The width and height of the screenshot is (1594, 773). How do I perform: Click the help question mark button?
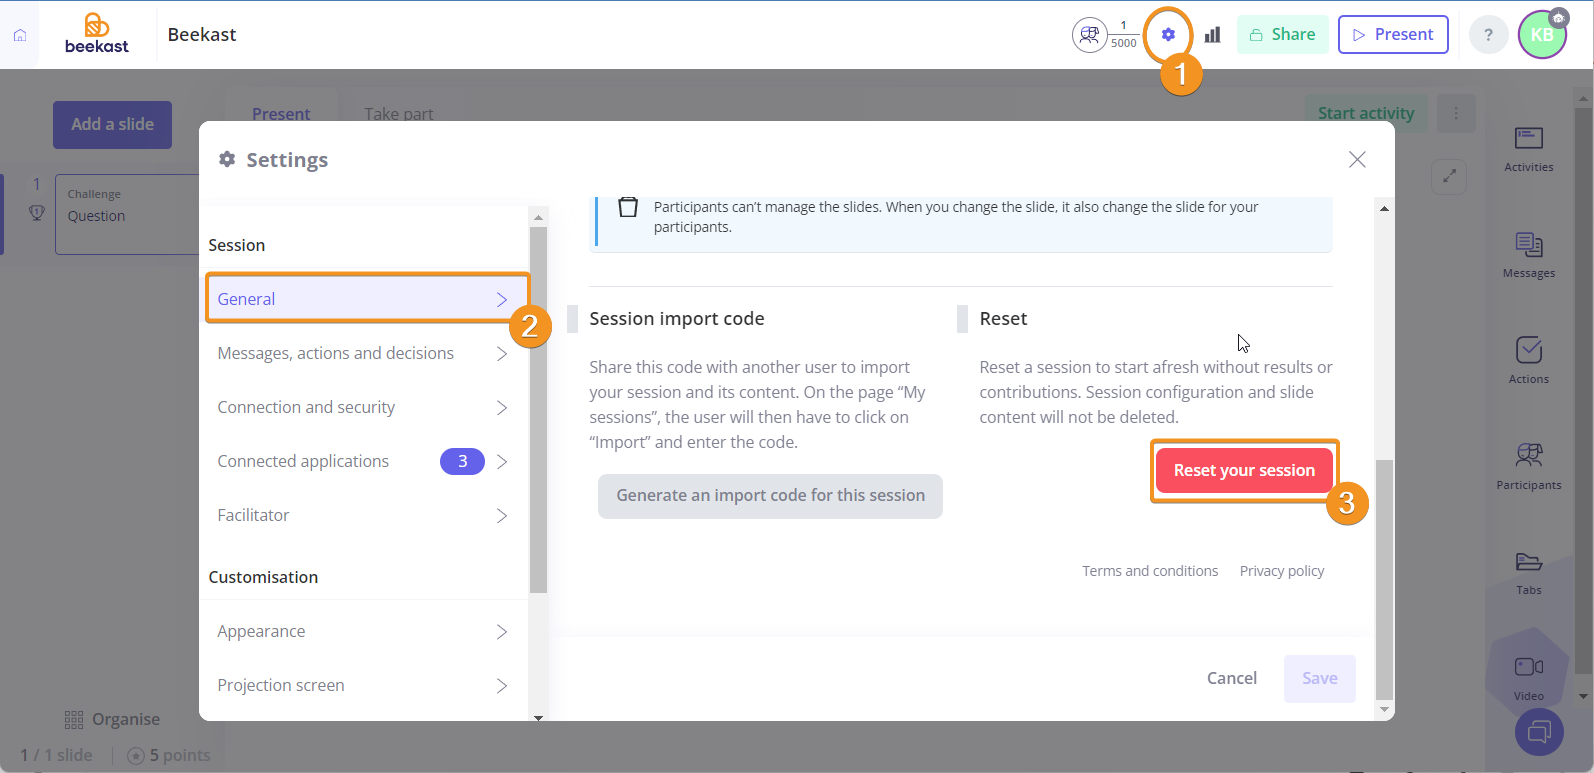[x=1488, y=35]
